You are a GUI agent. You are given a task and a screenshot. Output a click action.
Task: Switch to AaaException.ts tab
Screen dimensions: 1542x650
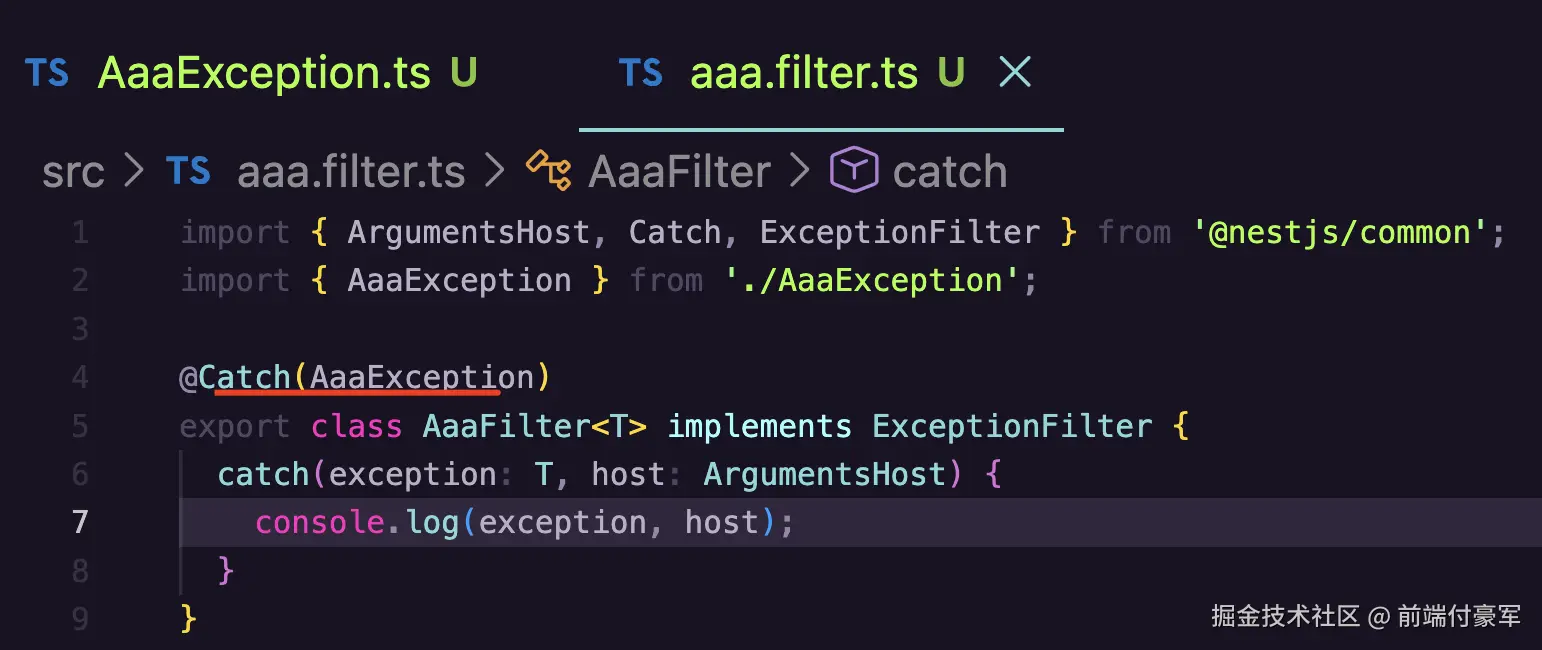pyautogui.click(x=264, y=73)
